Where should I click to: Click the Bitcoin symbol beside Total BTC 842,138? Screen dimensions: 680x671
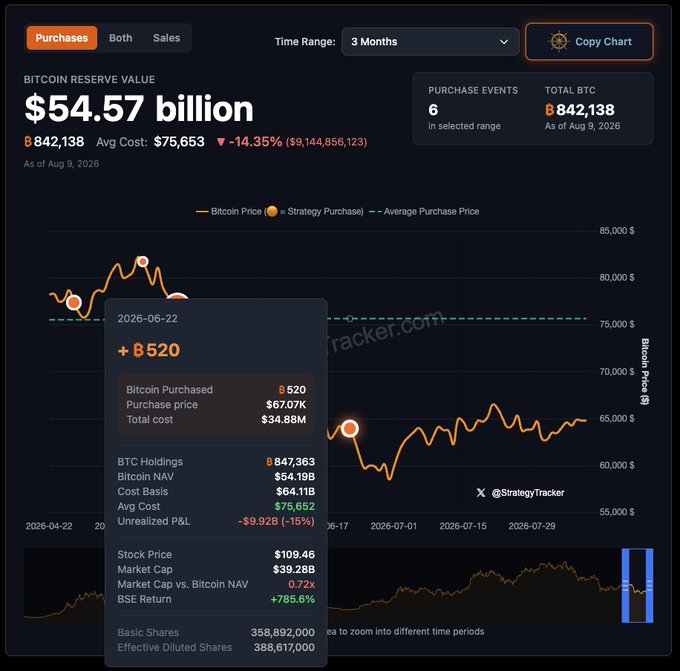pyautogui.click(x=549, y=110)
